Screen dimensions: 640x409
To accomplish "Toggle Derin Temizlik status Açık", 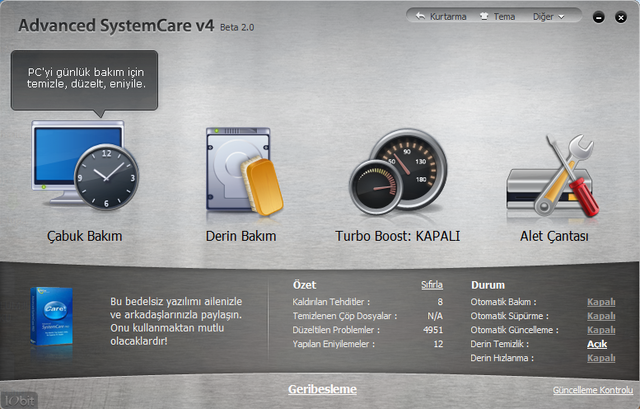I will click(597, 344).
